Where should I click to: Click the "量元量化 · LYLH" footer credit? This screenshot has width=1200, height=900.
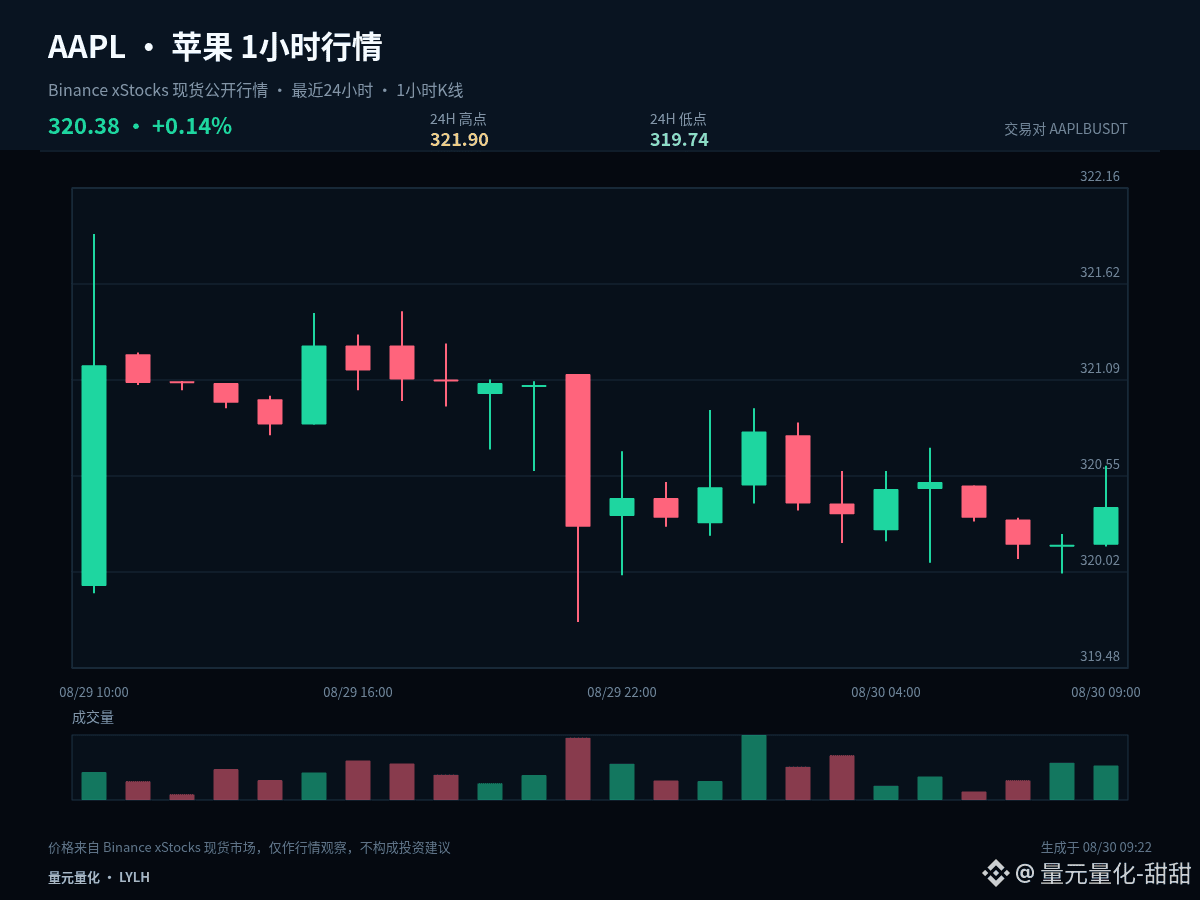coord(99,877)
